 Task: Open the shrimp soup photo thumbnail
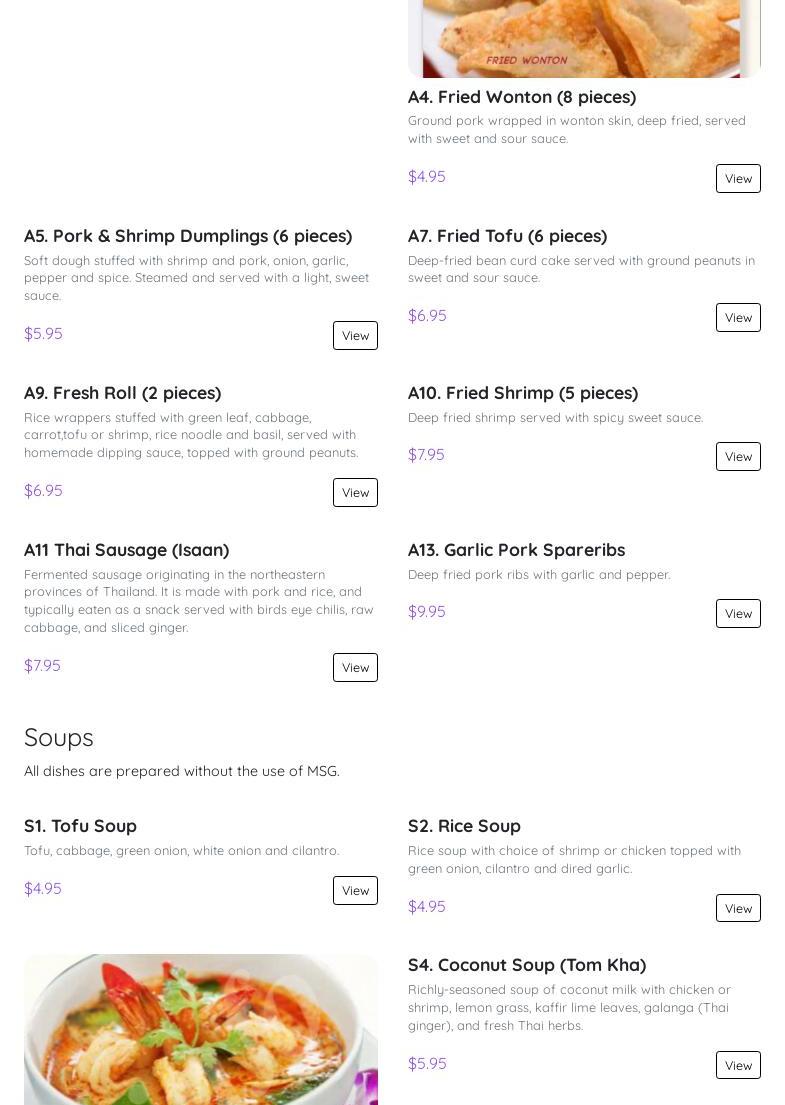click(x=200, y=1030)
